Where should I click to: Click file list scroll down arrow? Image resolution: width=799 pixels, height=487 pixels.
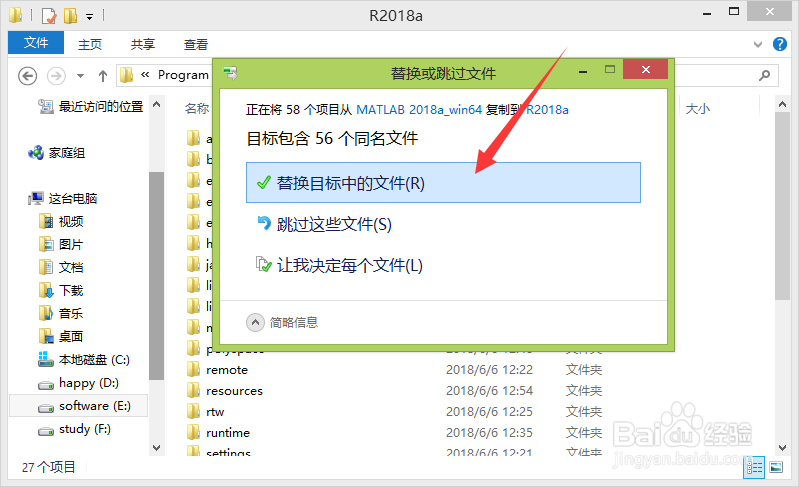point(782,448)
